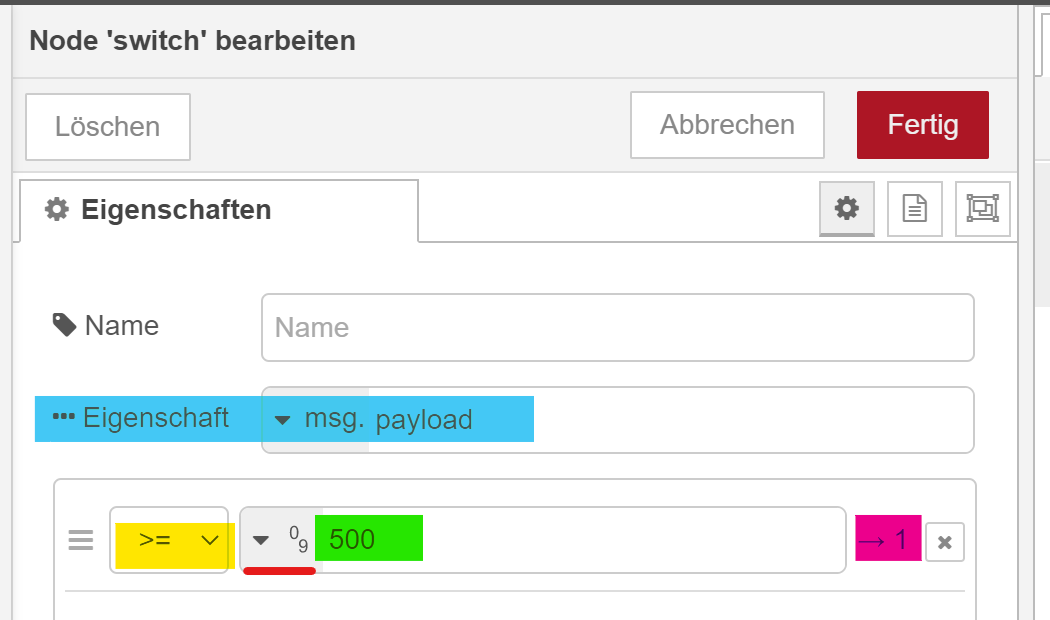
Task: Click the tag icon beside Name
Action: (x=64, y=325)
